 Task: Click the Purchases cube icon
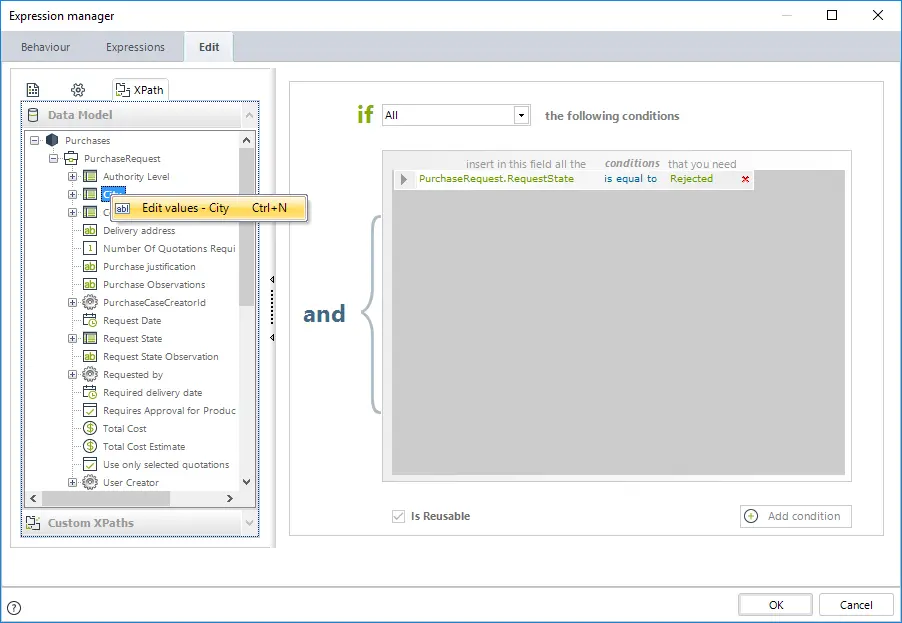click(52, 140)
